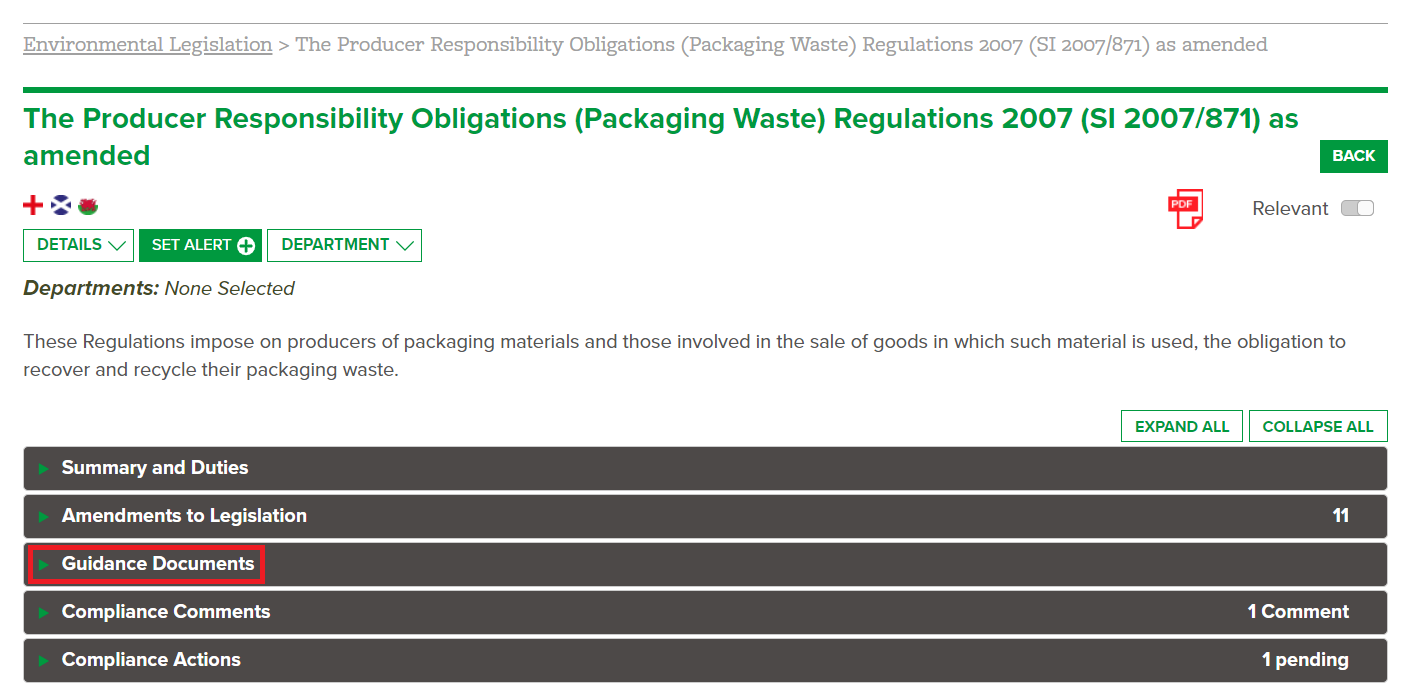Click the 1 pending actions count
This screenshot has height=686, width=1411.
(1305, 660)
